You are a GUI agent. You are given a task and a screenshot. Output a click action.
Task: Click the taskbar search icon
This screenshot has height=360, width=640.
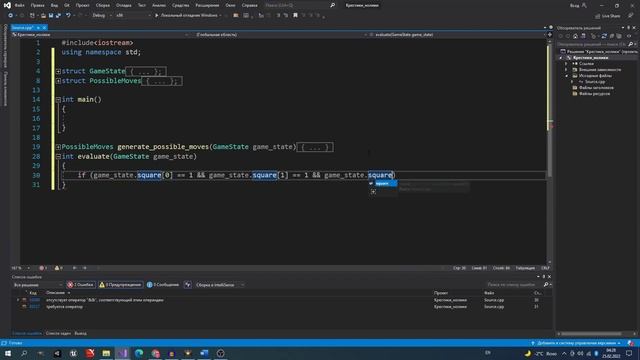tap(24, 353)
